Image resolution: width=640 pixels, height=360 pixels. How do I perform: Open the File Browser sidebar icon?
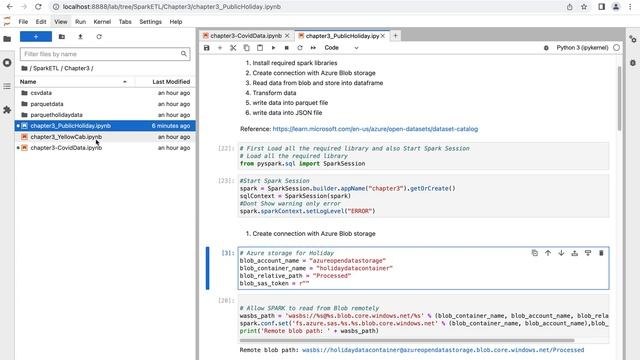(7, 39)
